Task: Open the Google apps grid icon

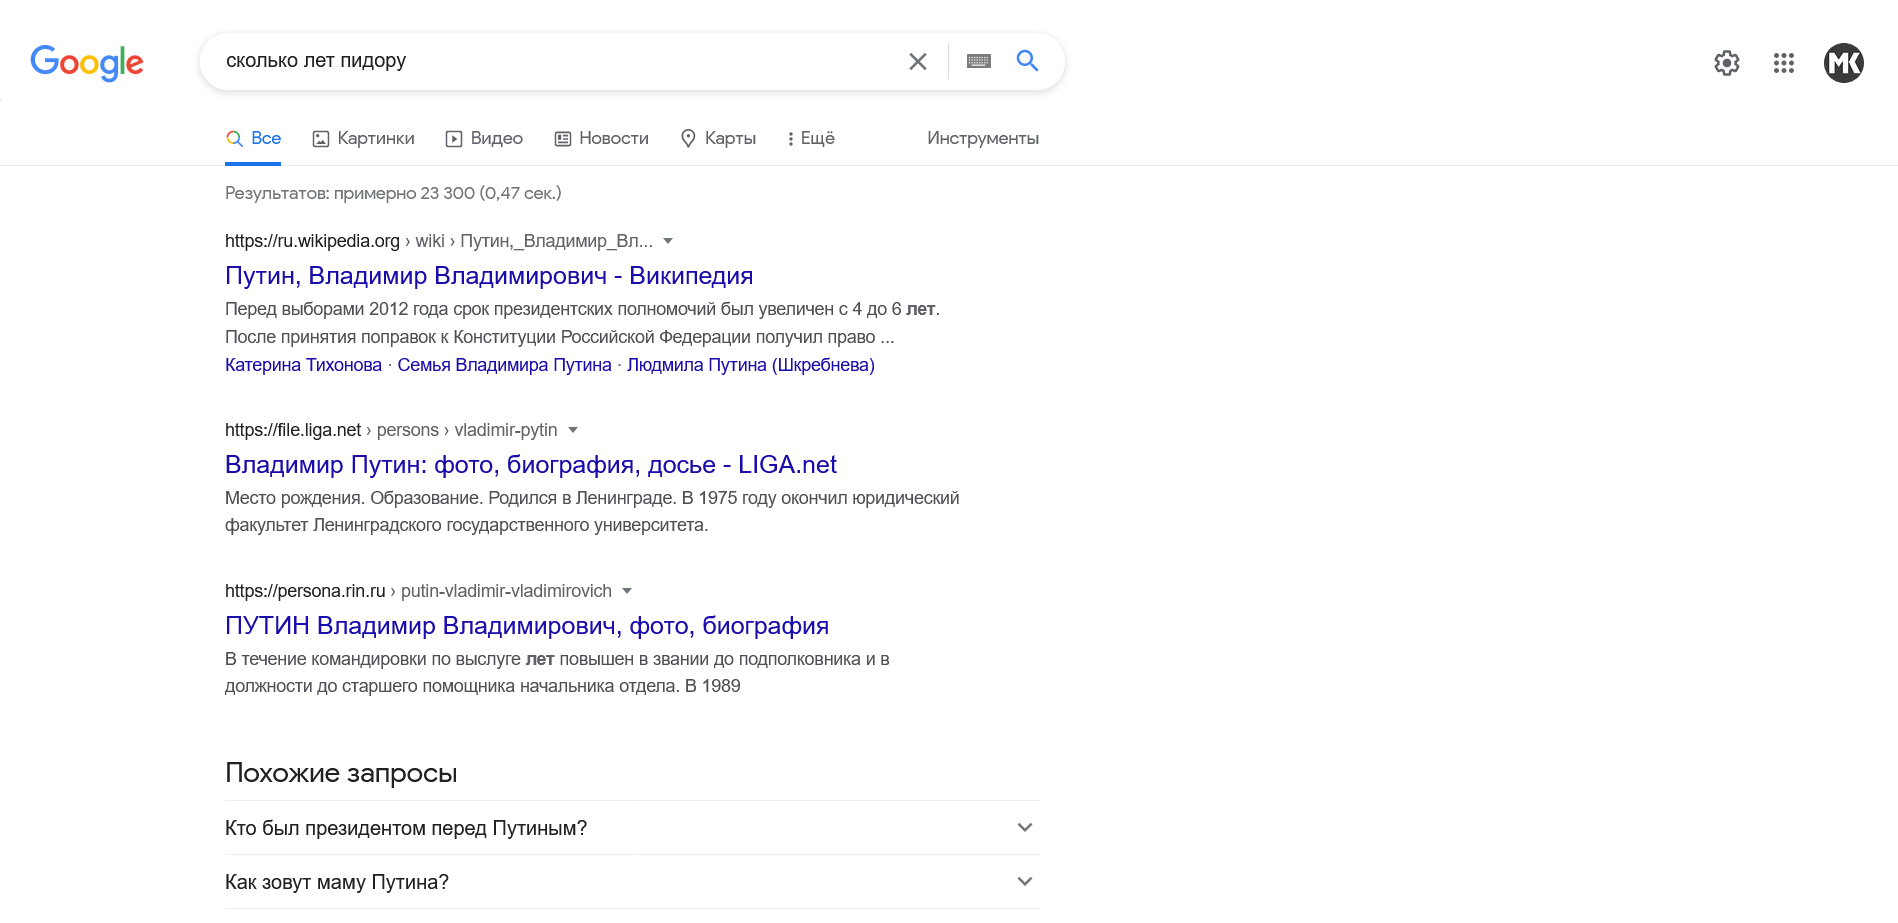Action: [x=1783, y=63]
